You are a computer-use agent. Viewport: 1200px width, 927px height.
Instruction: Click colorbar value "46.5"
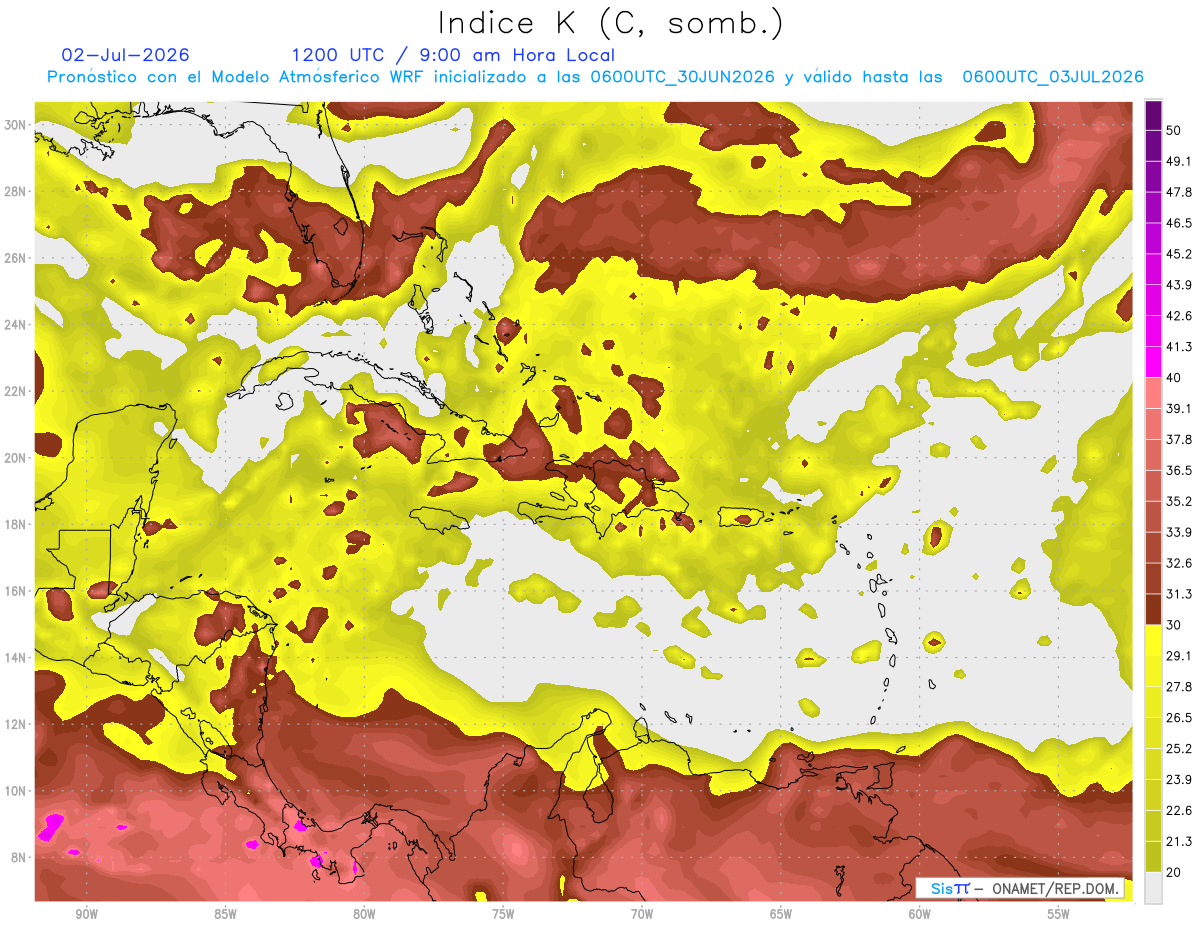point(1178,222)
